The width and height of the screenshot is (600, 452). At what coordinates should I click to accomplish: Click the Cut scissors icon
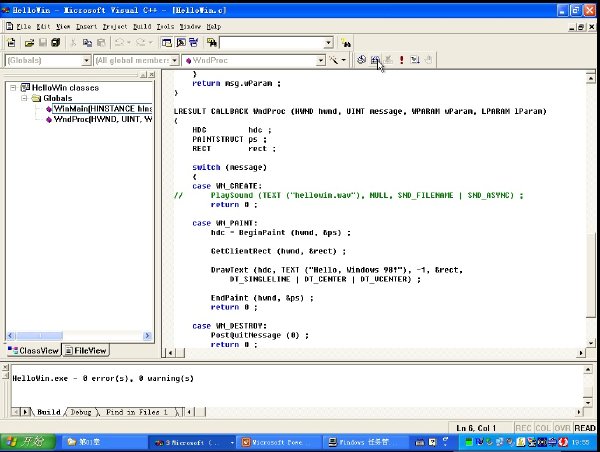click(73, 42)
